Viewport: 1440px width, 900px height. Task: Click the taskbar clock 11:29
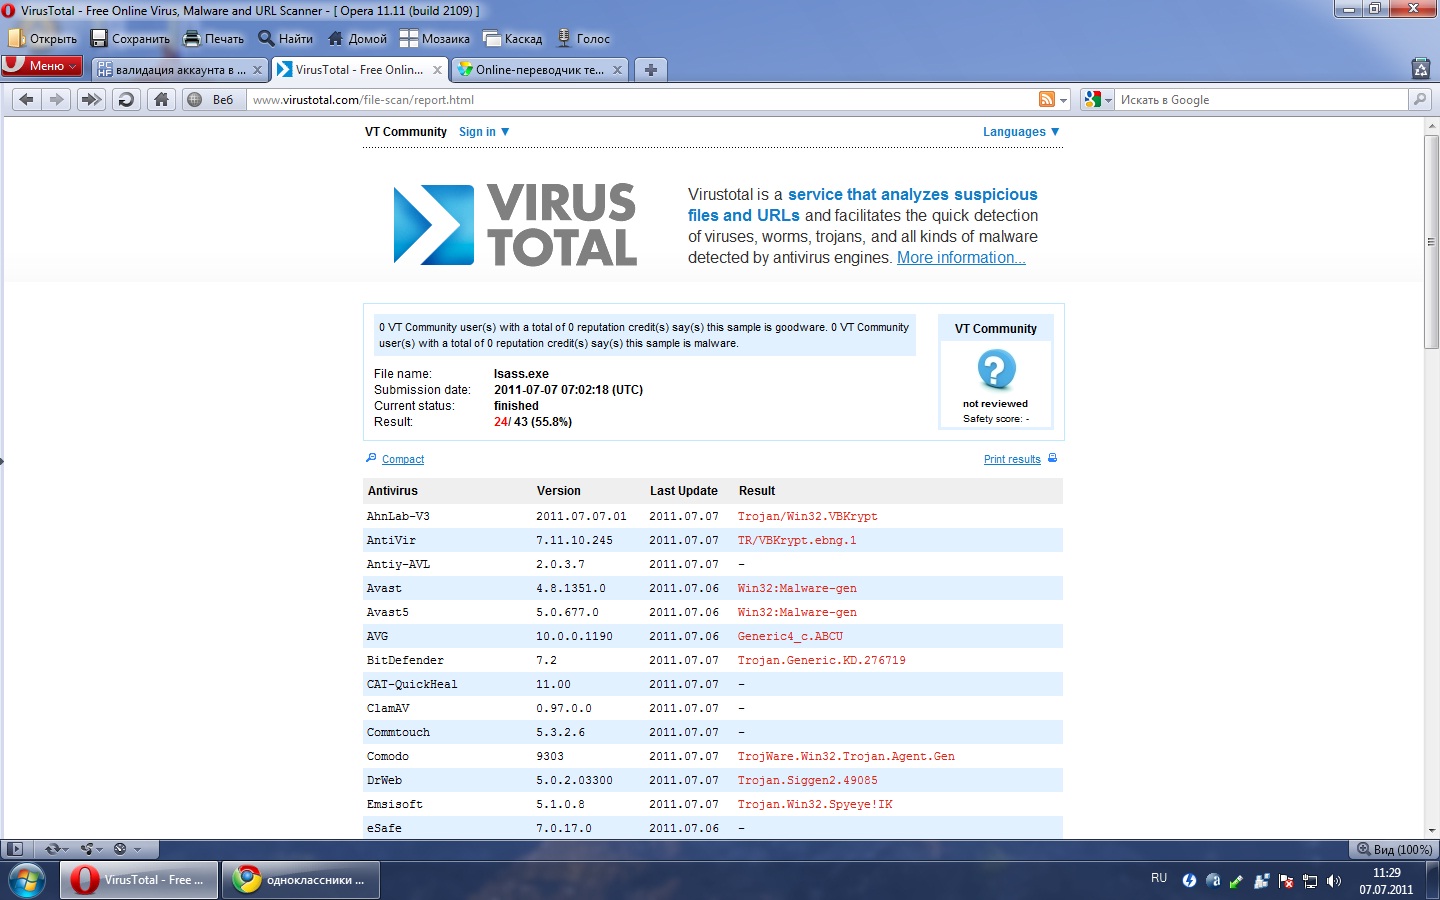pos(1387,873)
